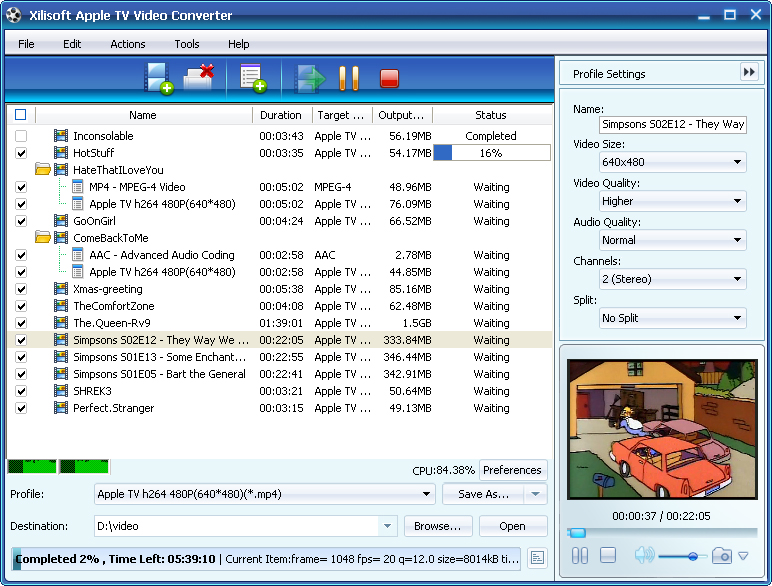Image resolution: width=772 pixels, height=586 pixels.
Task: Click the Status column header
Action: 491,115
